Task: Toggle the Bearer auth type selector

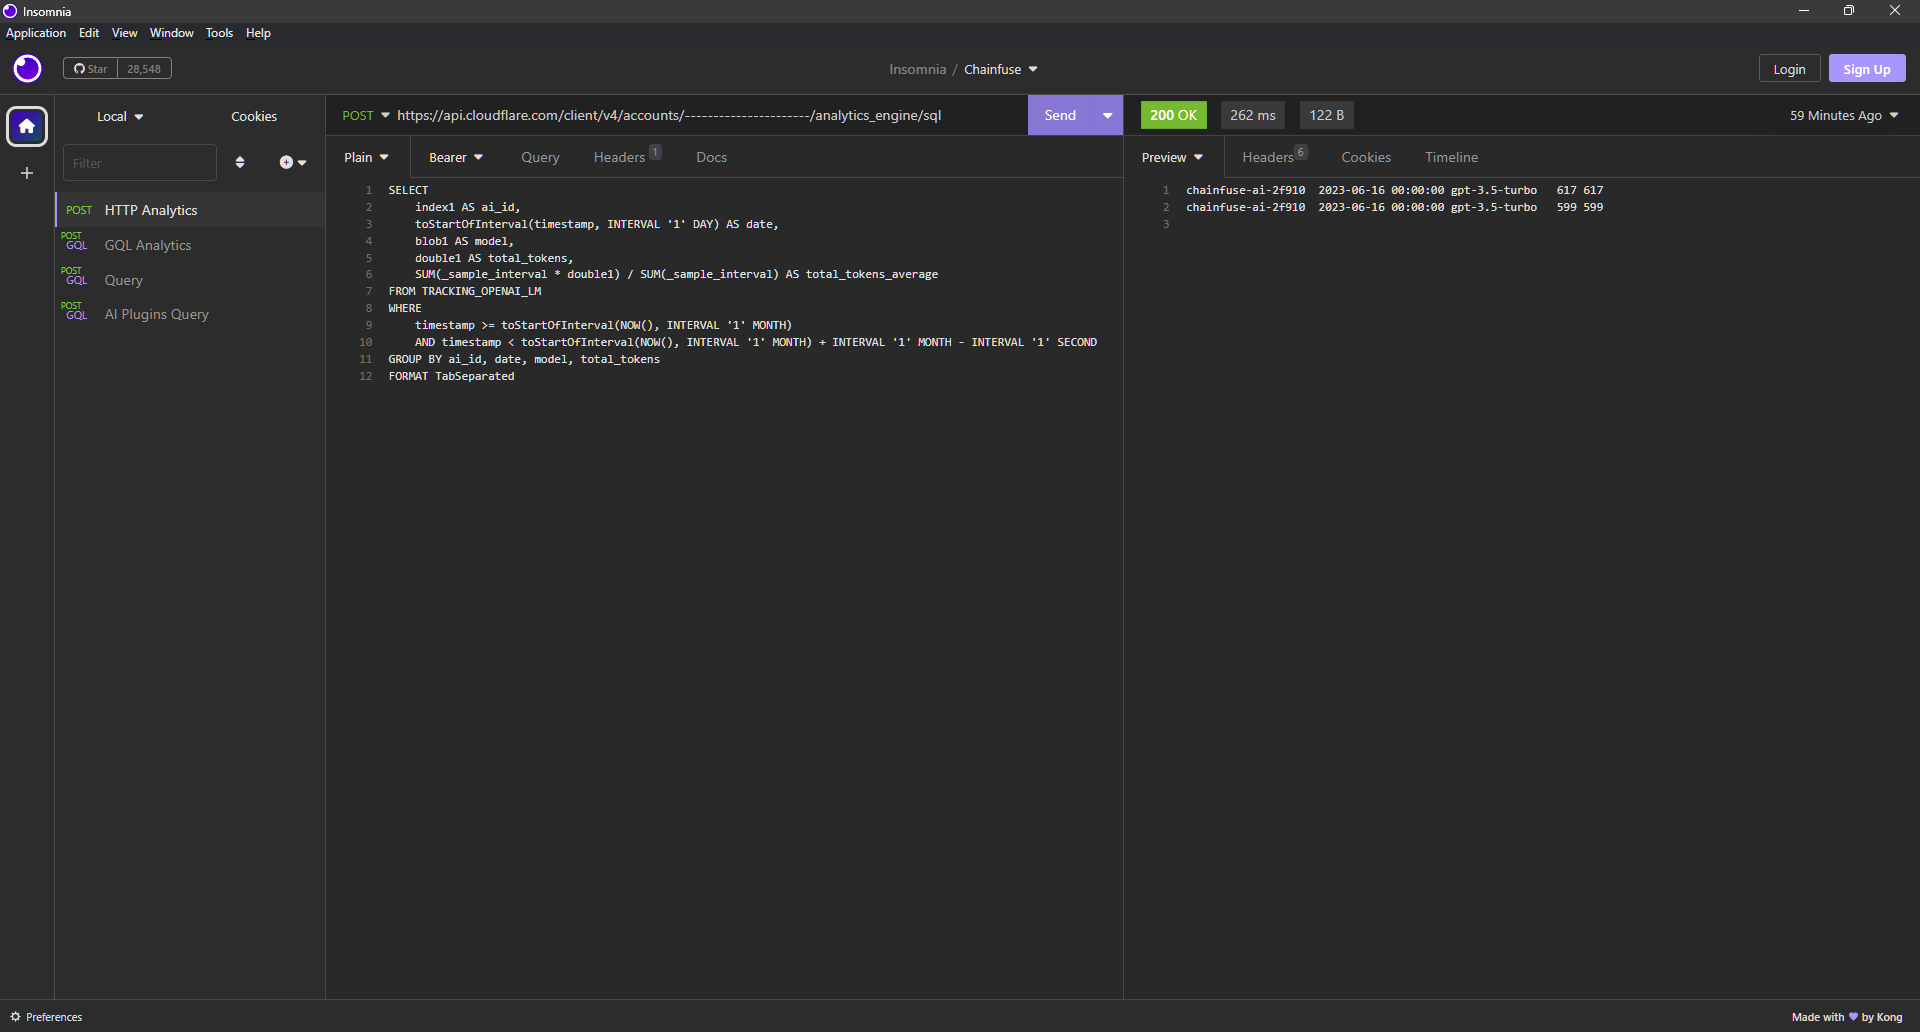Action: (455, 157)
